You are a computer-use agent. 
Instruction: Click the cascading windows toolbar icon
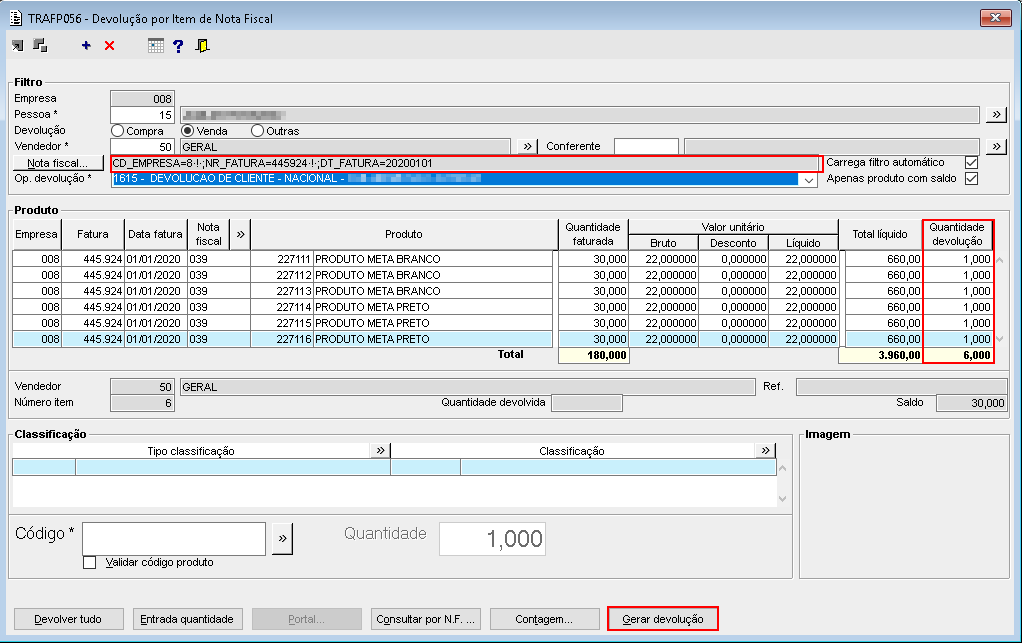[x=40, y=46]
